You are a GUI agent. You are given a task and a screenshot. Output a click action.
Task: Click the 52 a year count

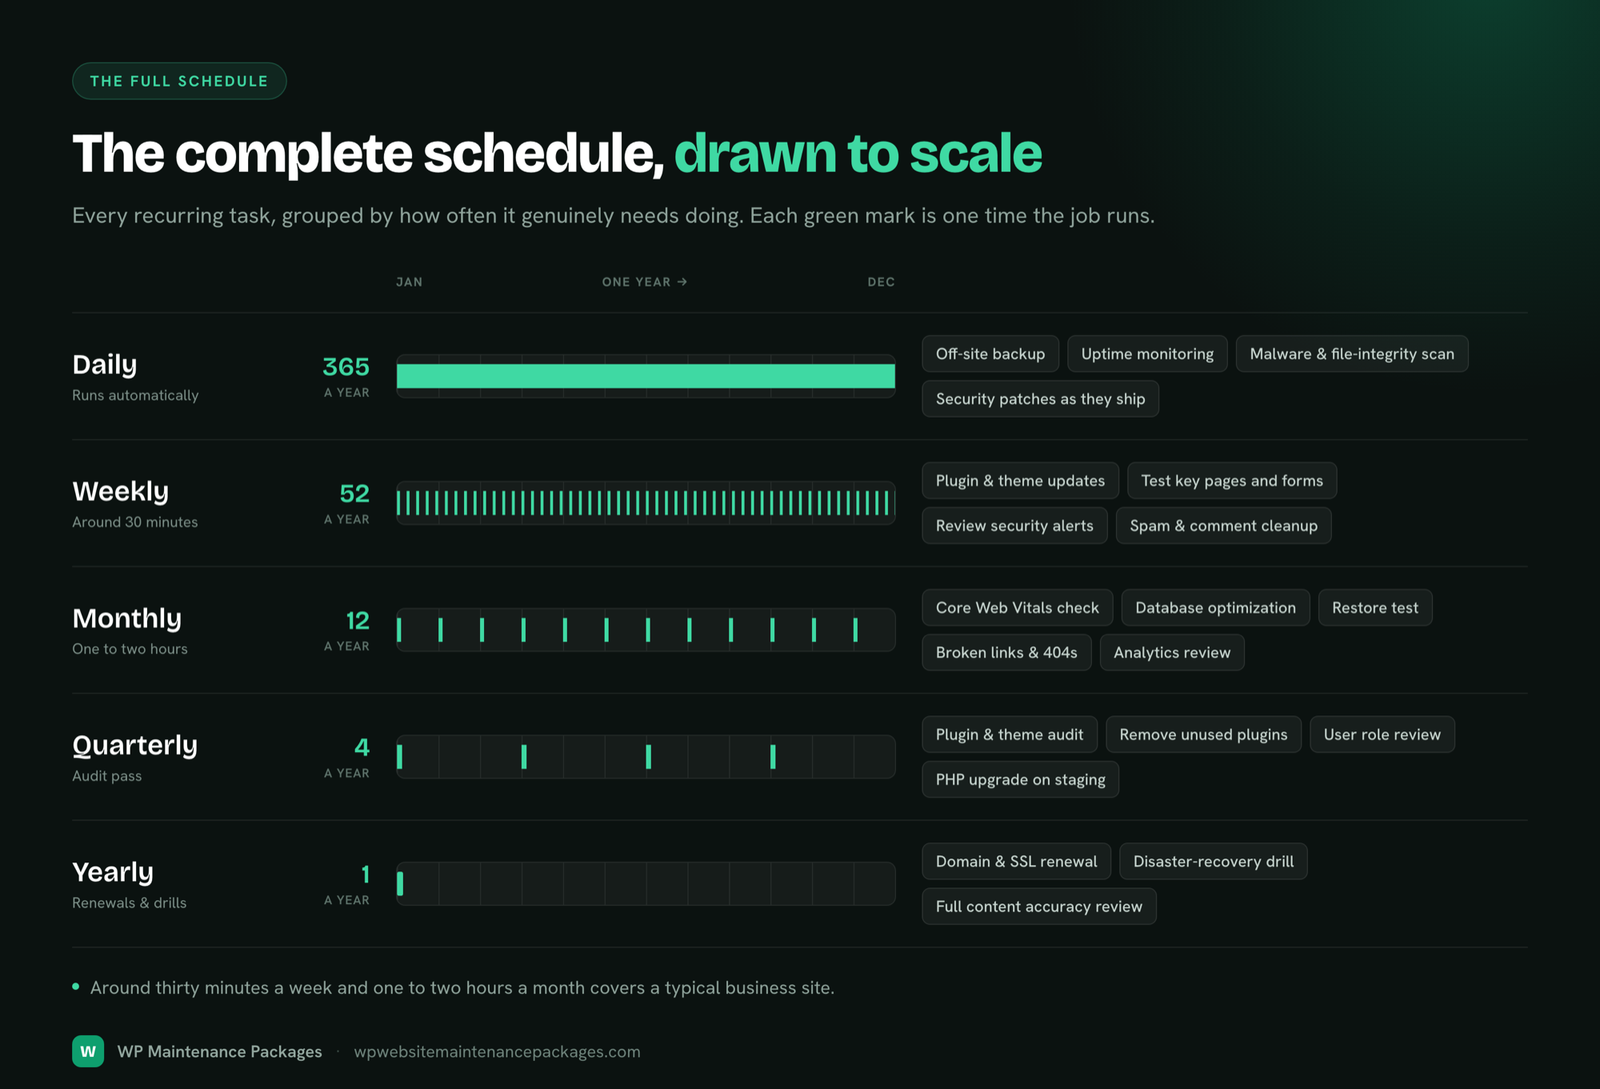347,503
